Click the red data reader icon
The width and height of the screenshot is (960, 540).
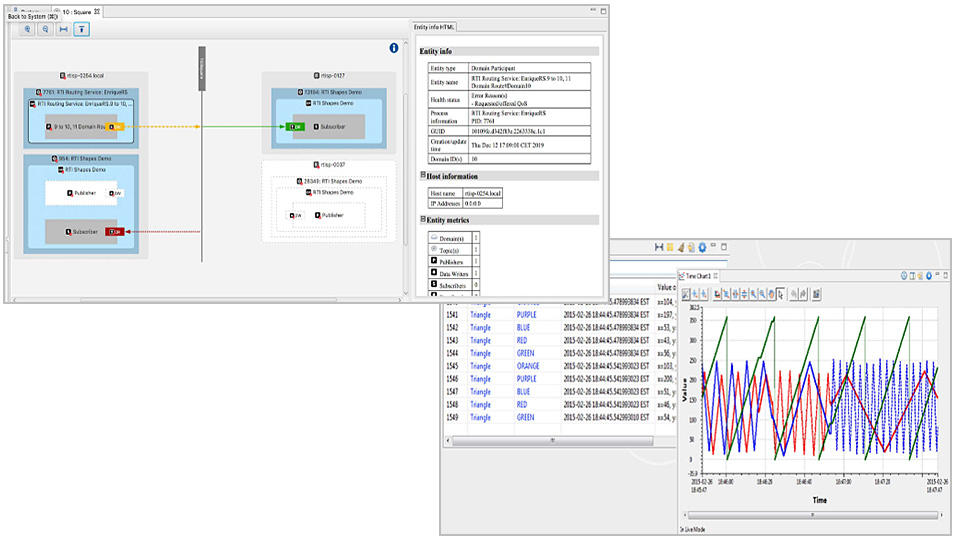coord(114,231)
